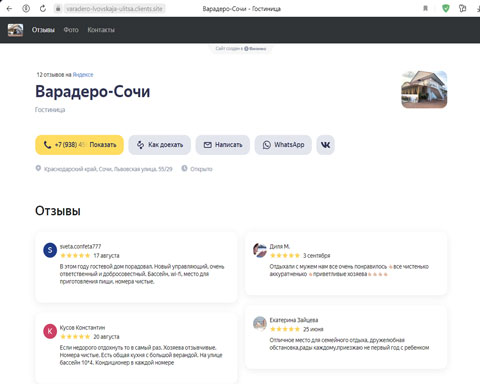The image size is (480, 384).
Task: Open the VK social network button
Action: pos(325,145)
